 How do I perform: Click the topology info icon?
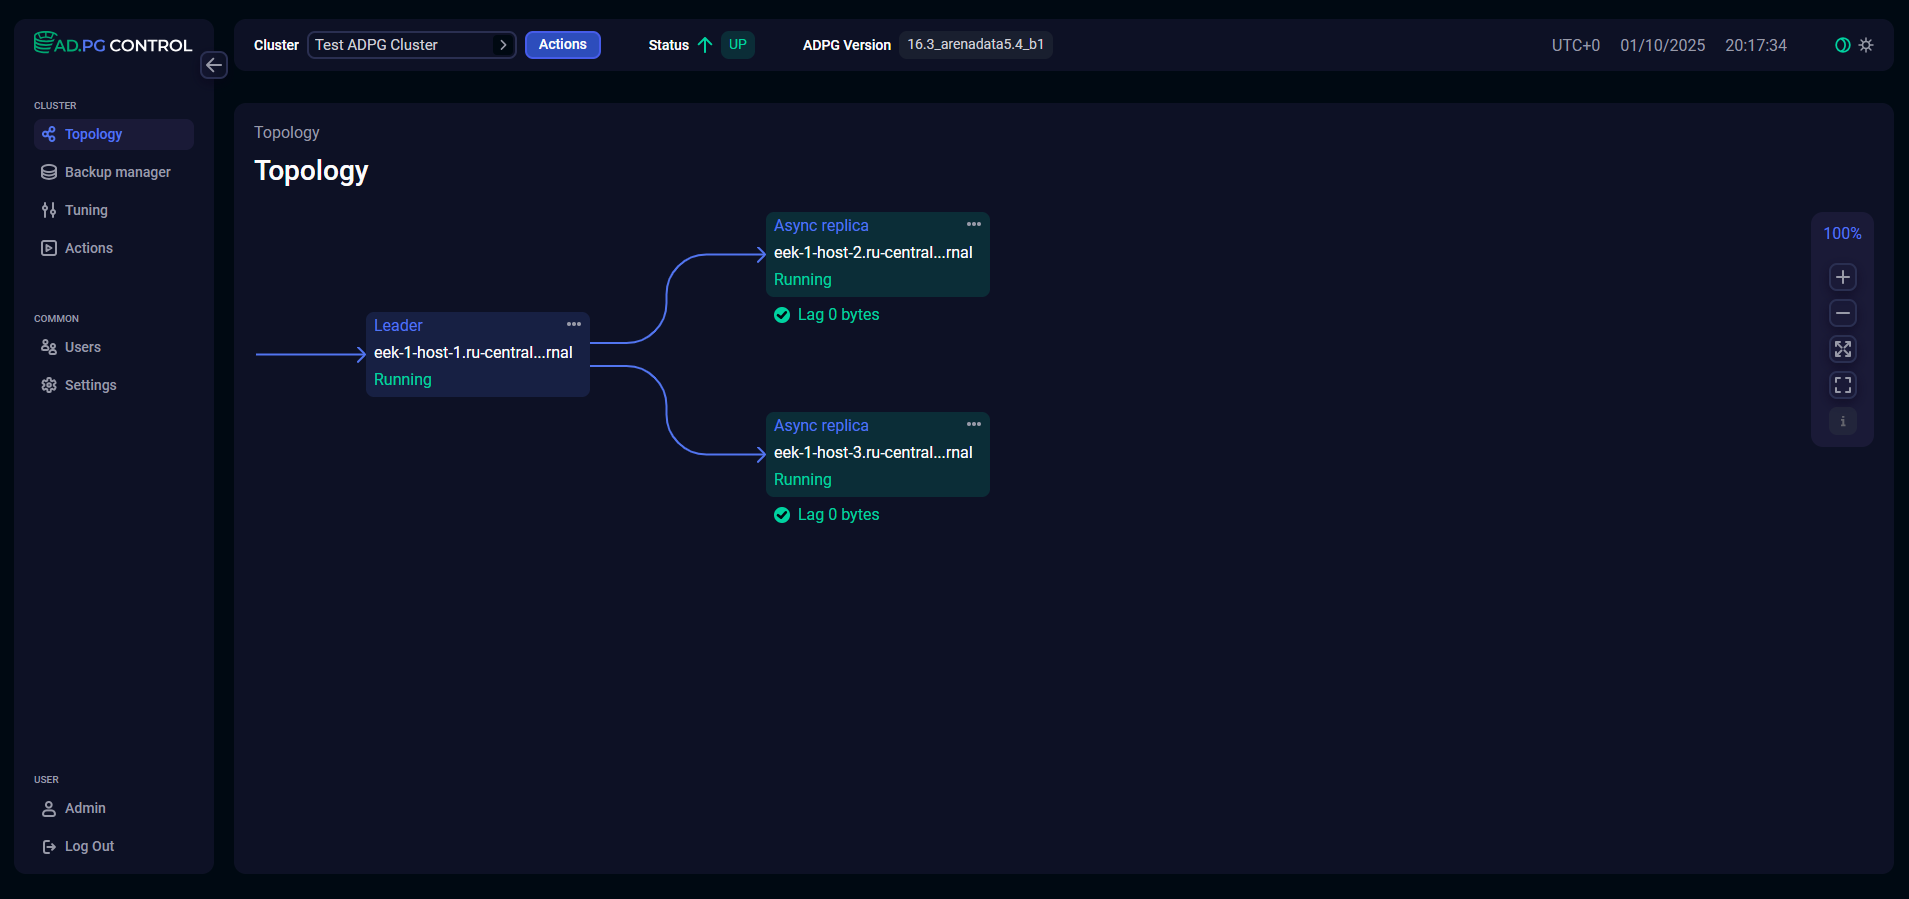pyautogui.click(x=1842, y=421)
